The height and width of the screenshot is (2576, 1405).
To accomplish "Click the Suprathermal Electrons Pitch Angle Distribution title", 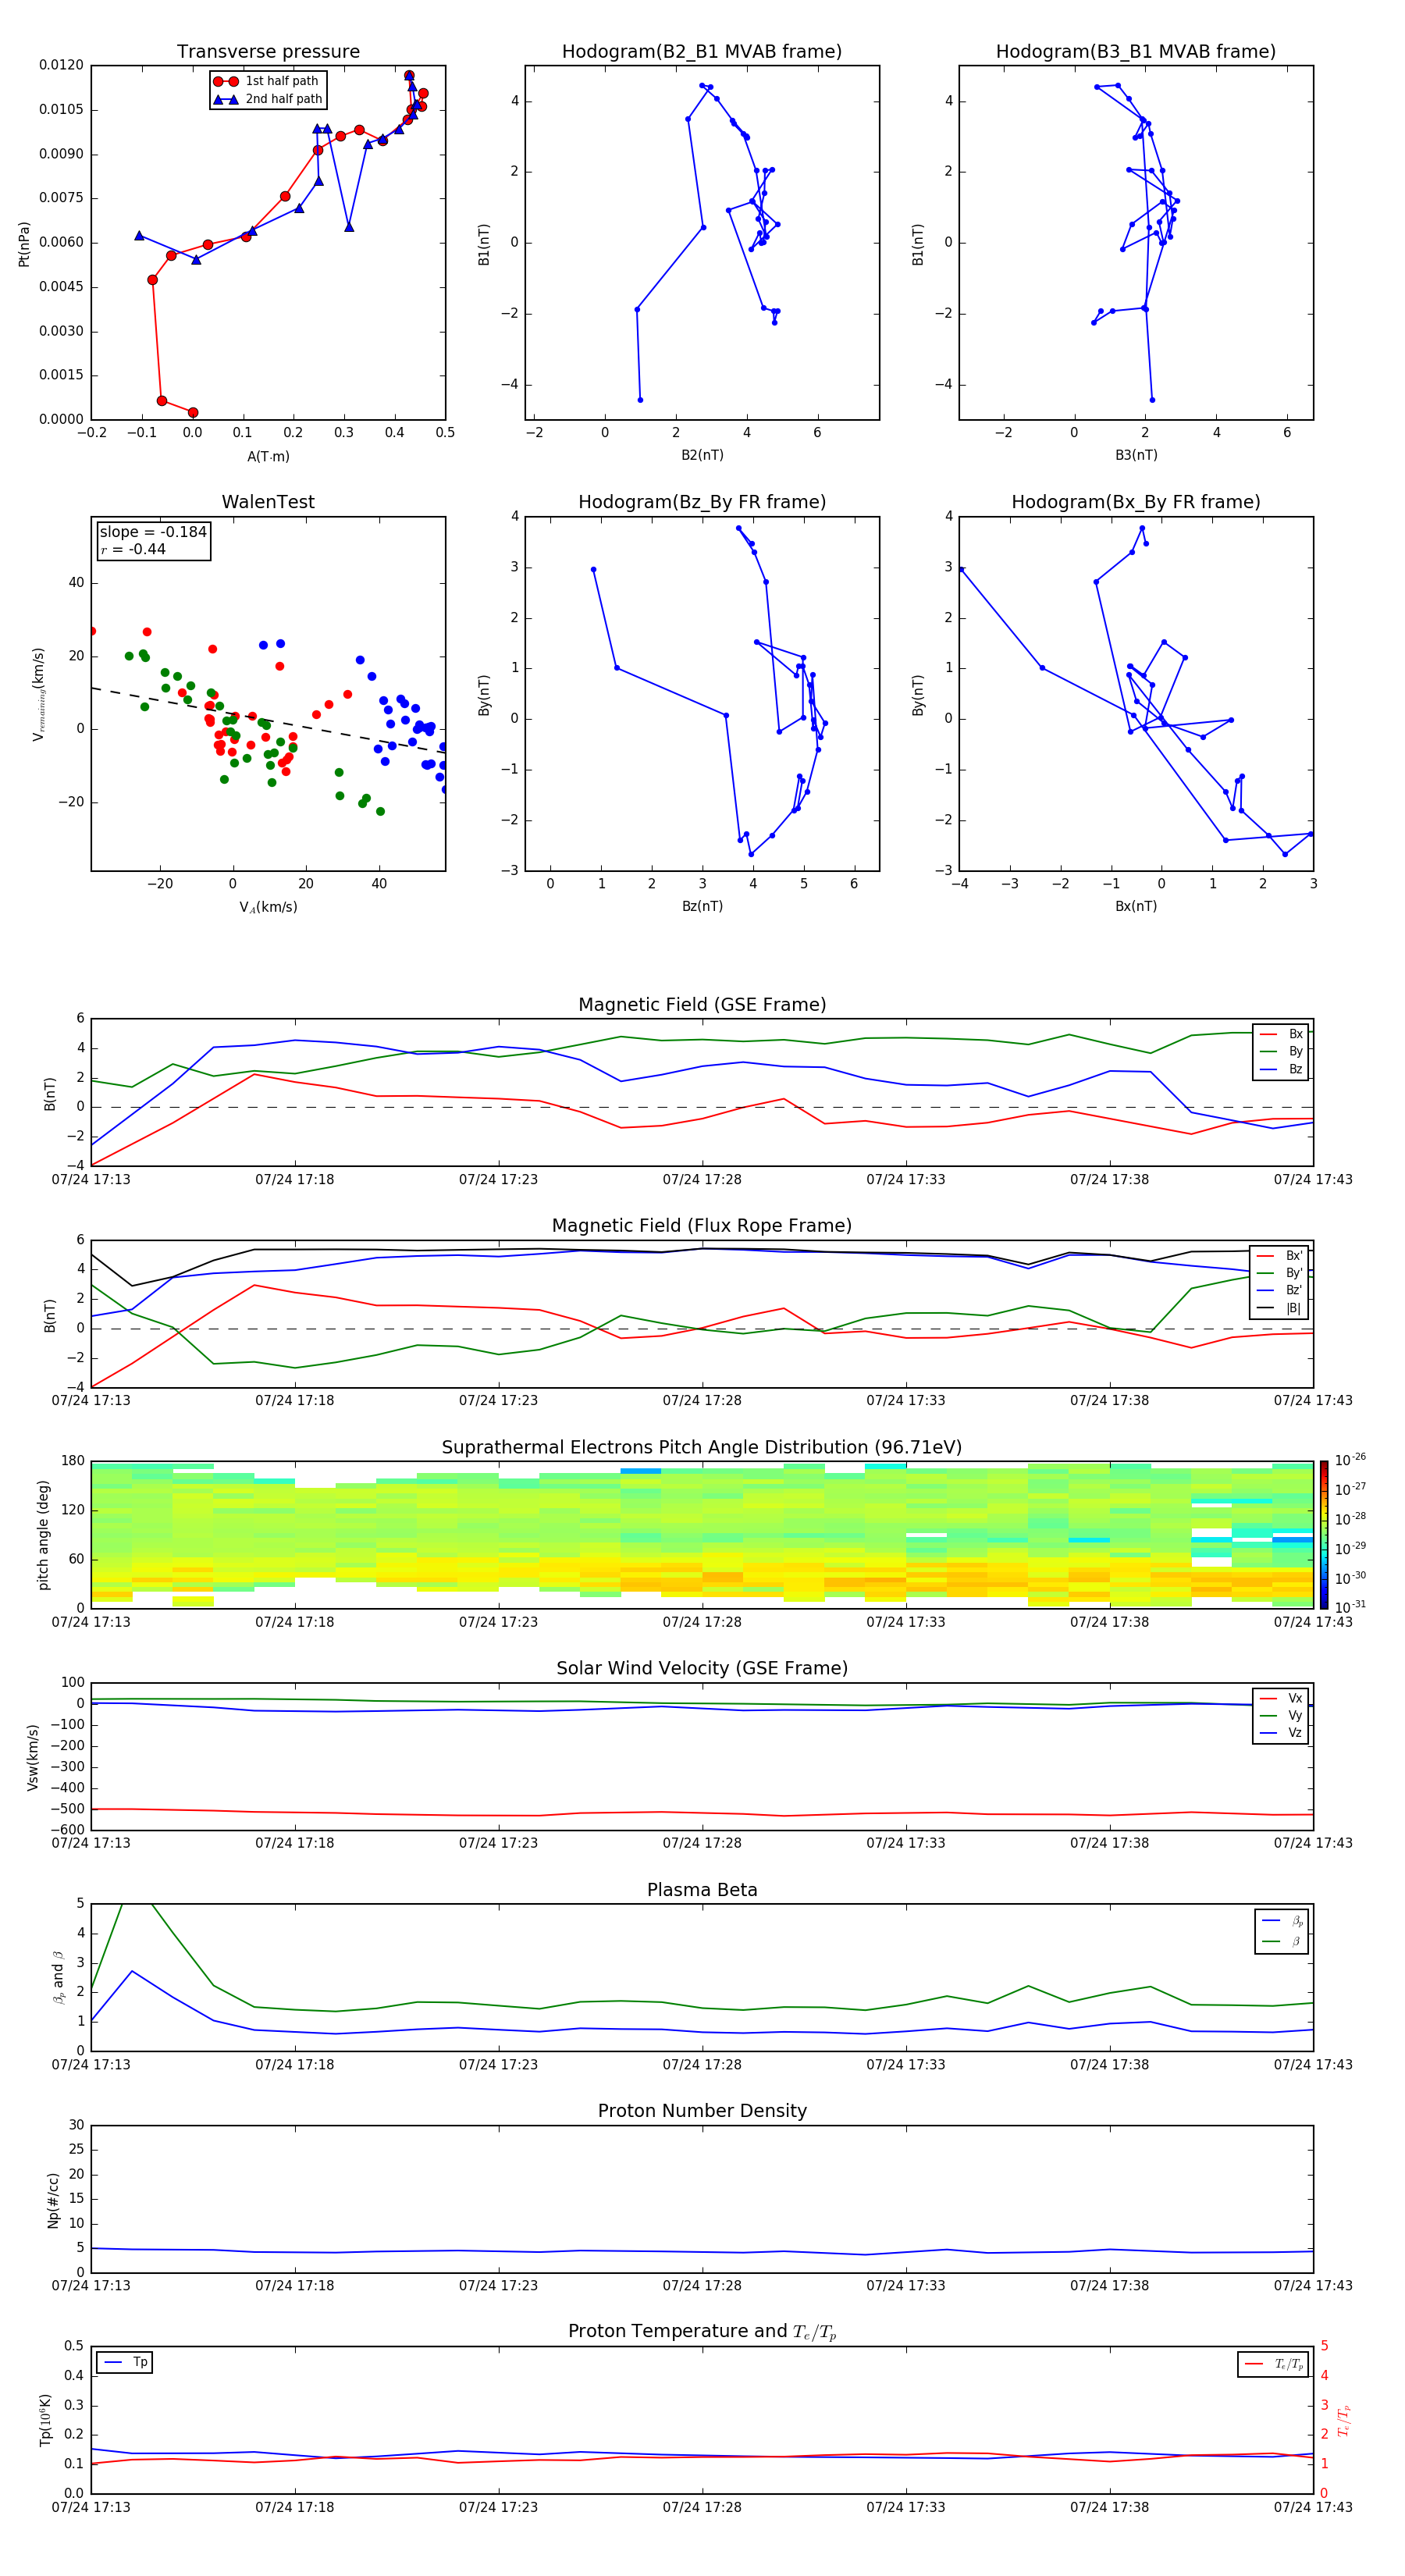I will (702, 1448).
